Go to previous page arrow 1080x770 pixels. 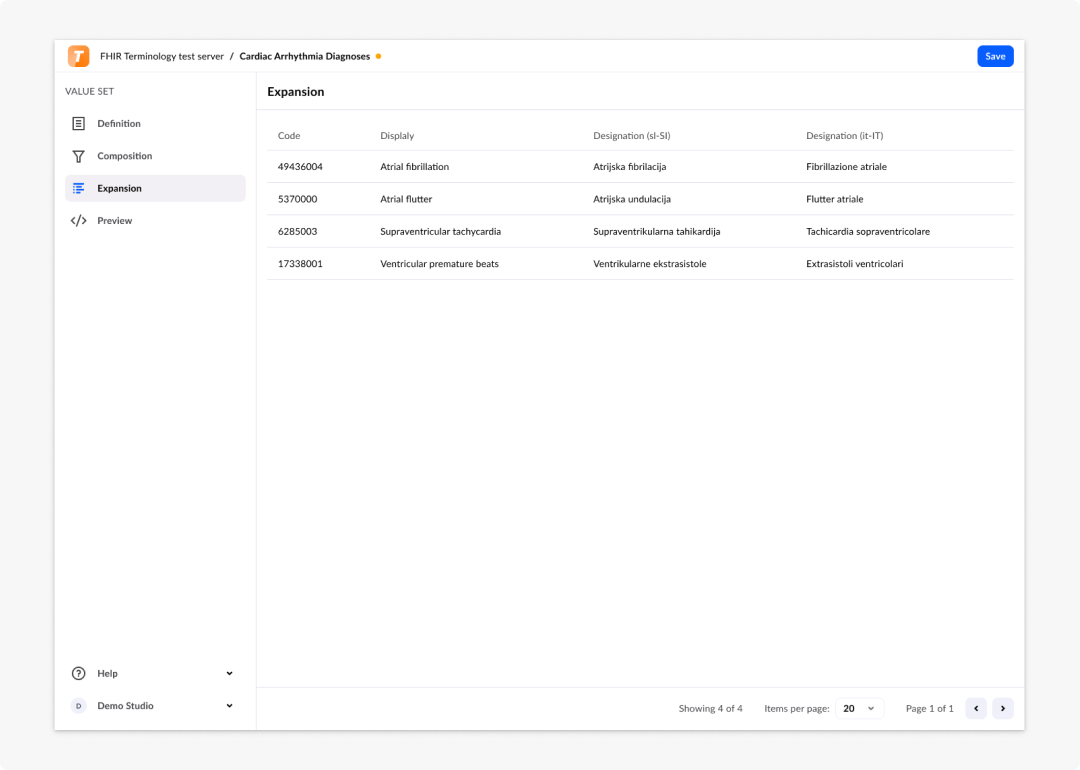pos(976,708)
